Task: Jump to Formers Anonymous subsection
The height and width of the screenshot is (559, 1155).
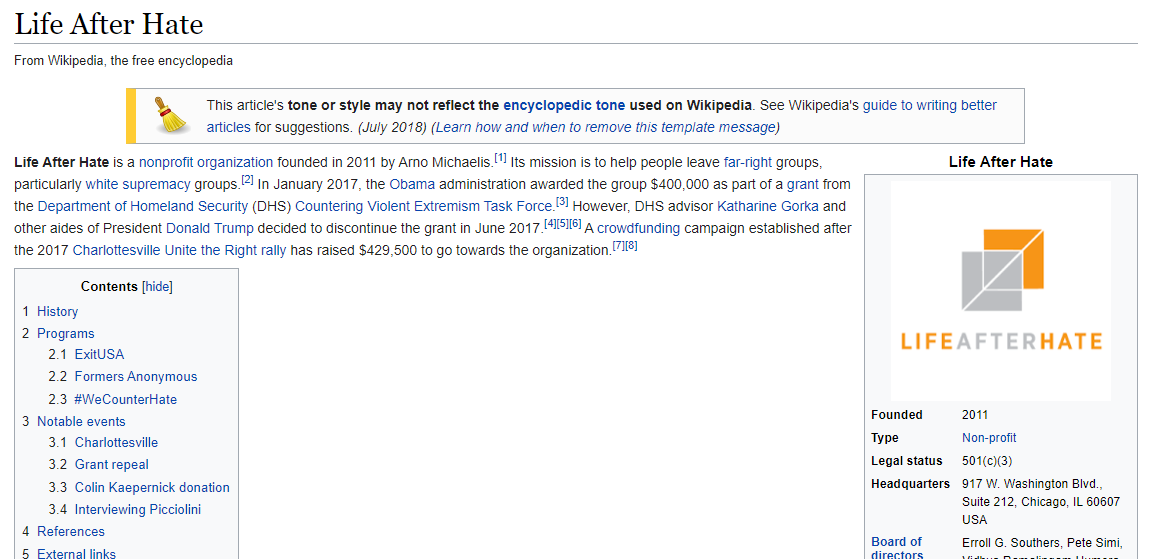Action: click(136, 376)
